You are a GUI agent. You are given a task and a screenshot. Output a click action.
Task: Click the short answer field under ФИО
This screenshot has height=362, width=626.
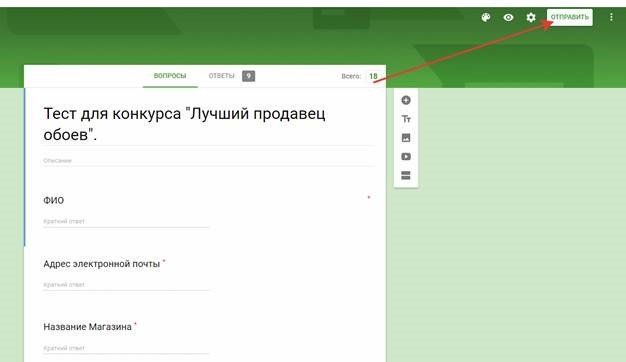coord(126,222)
